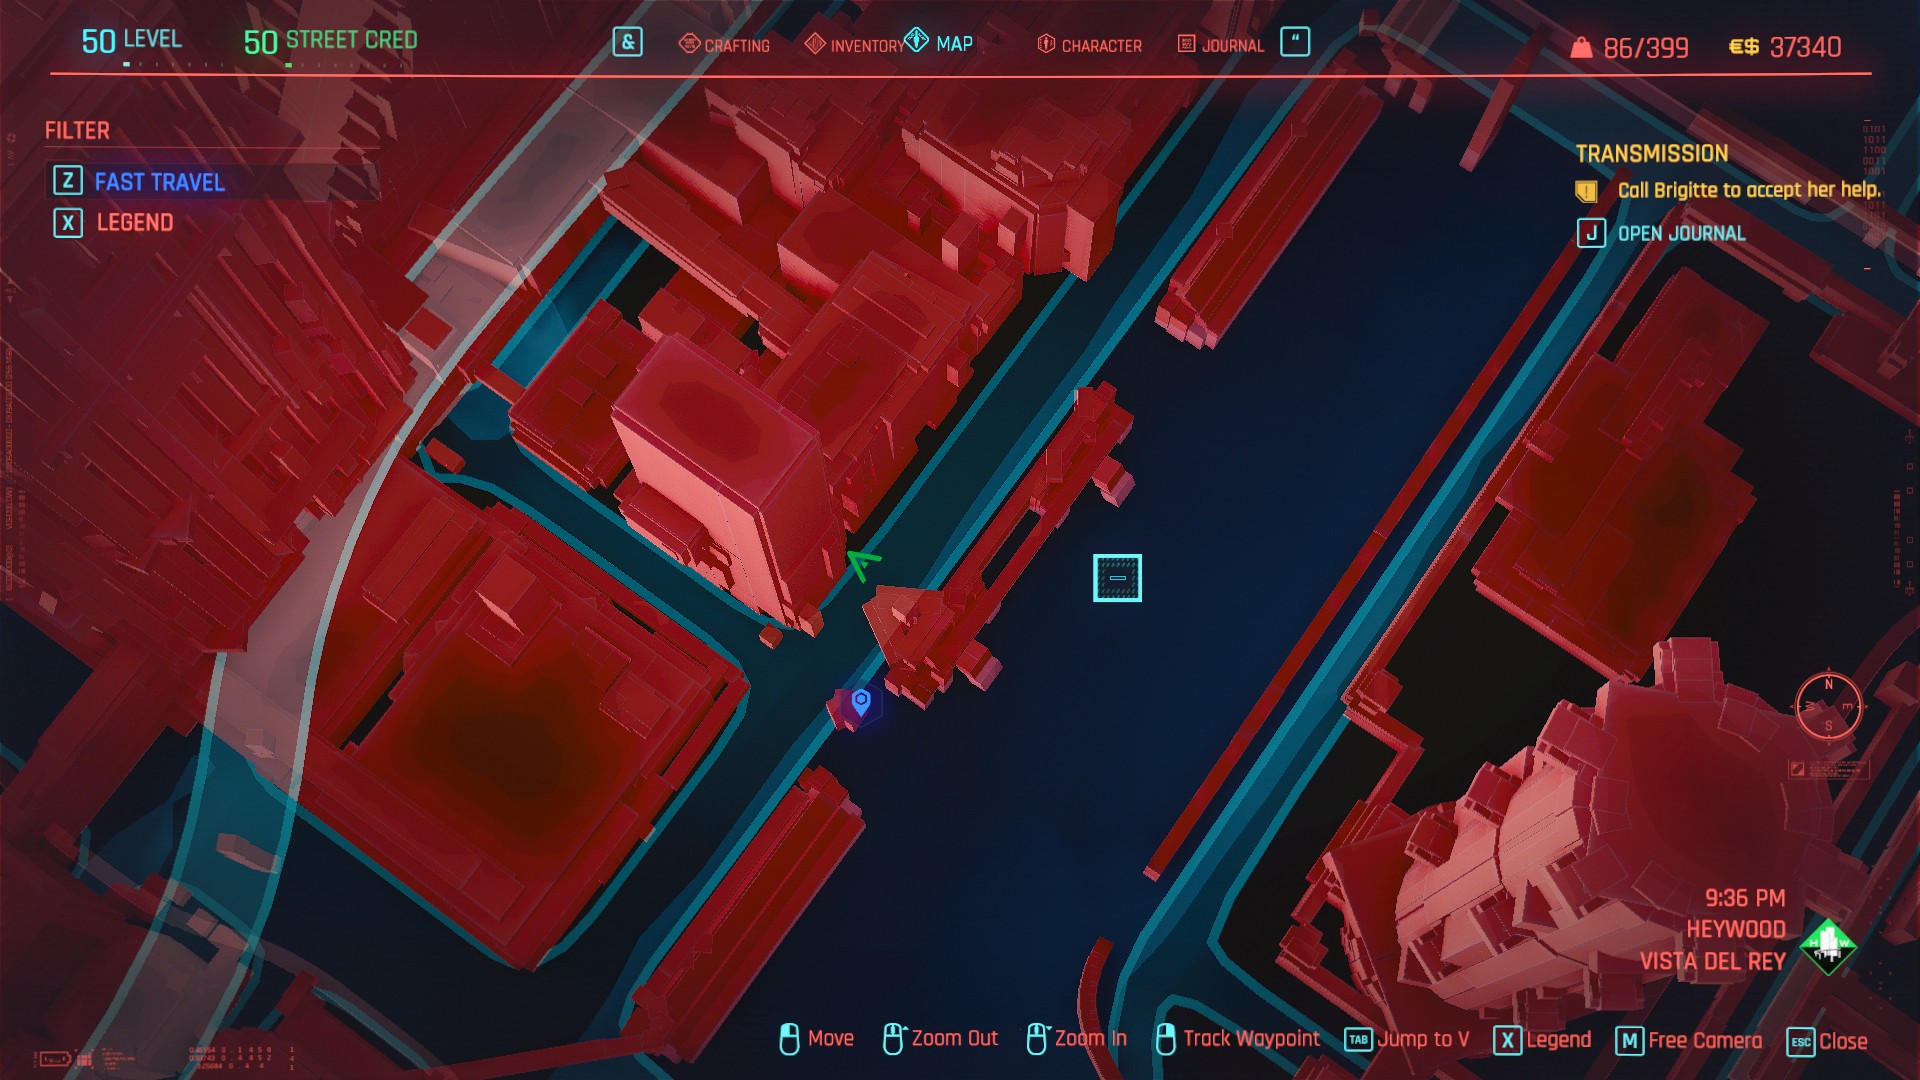Click the compass rose icon
The height and width of the screenshot is (1080, 1920).
(1828, 706)
